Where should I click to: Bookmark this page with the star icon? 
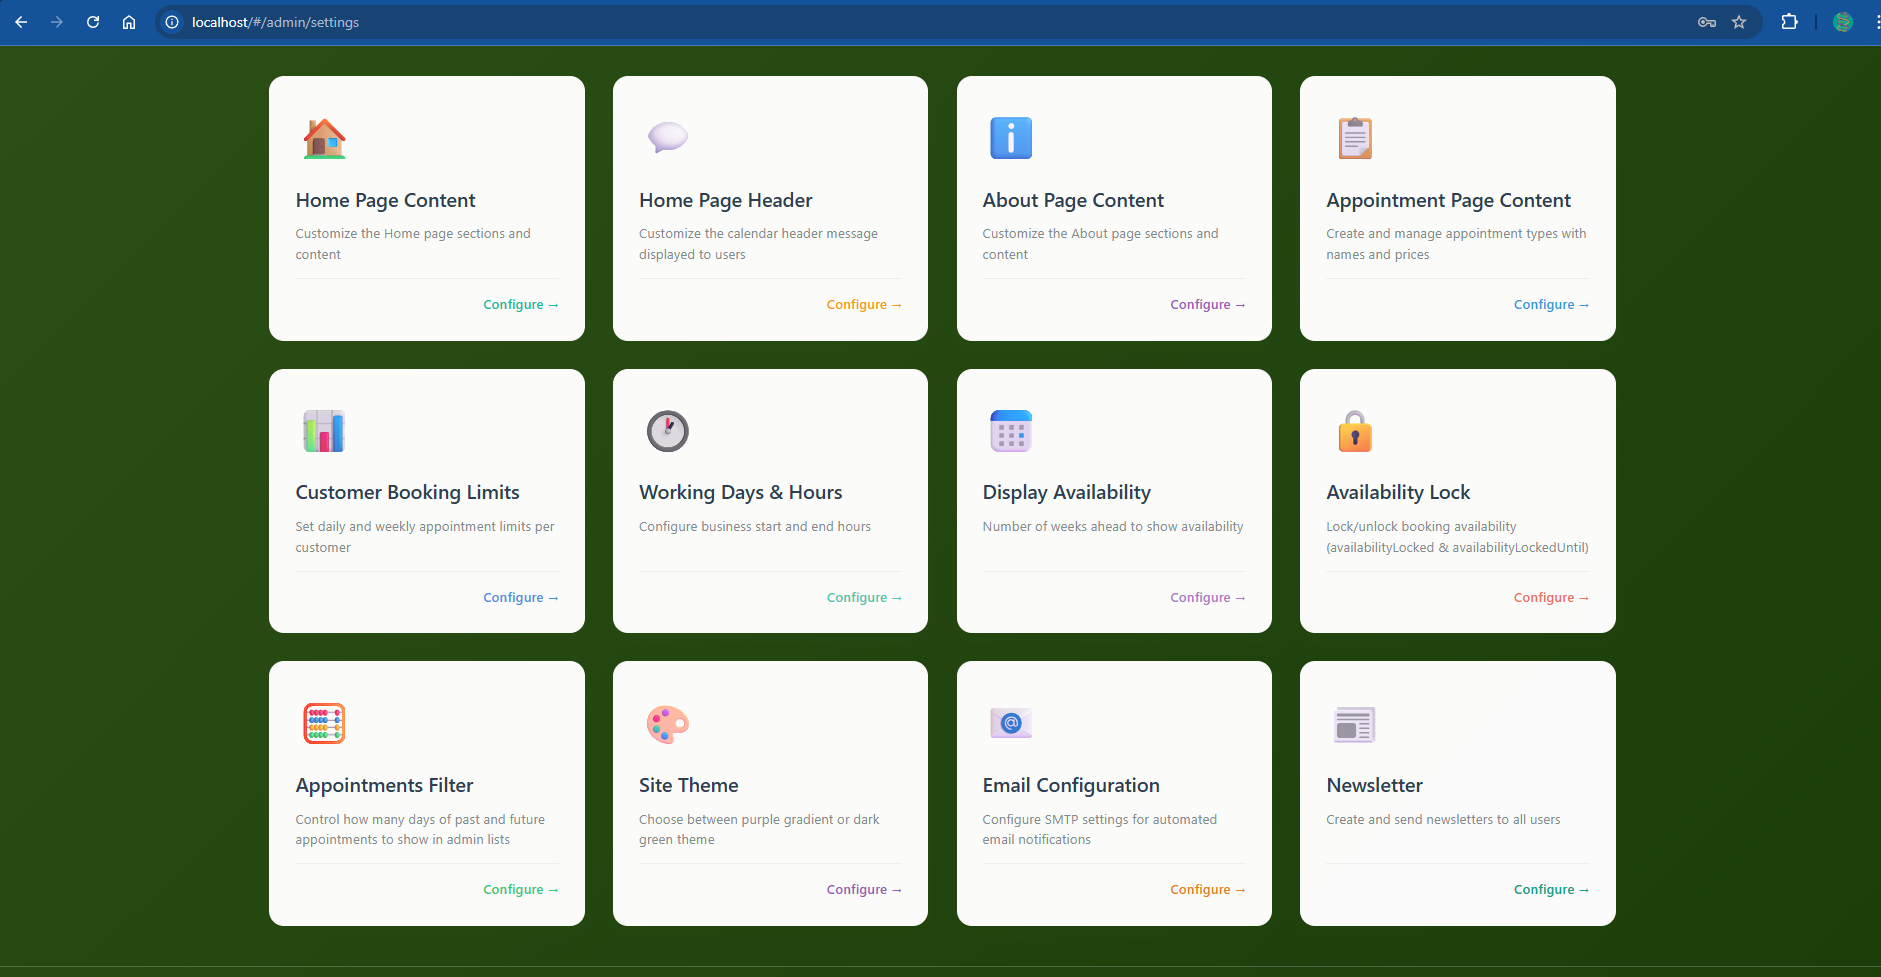(1739, 22)
